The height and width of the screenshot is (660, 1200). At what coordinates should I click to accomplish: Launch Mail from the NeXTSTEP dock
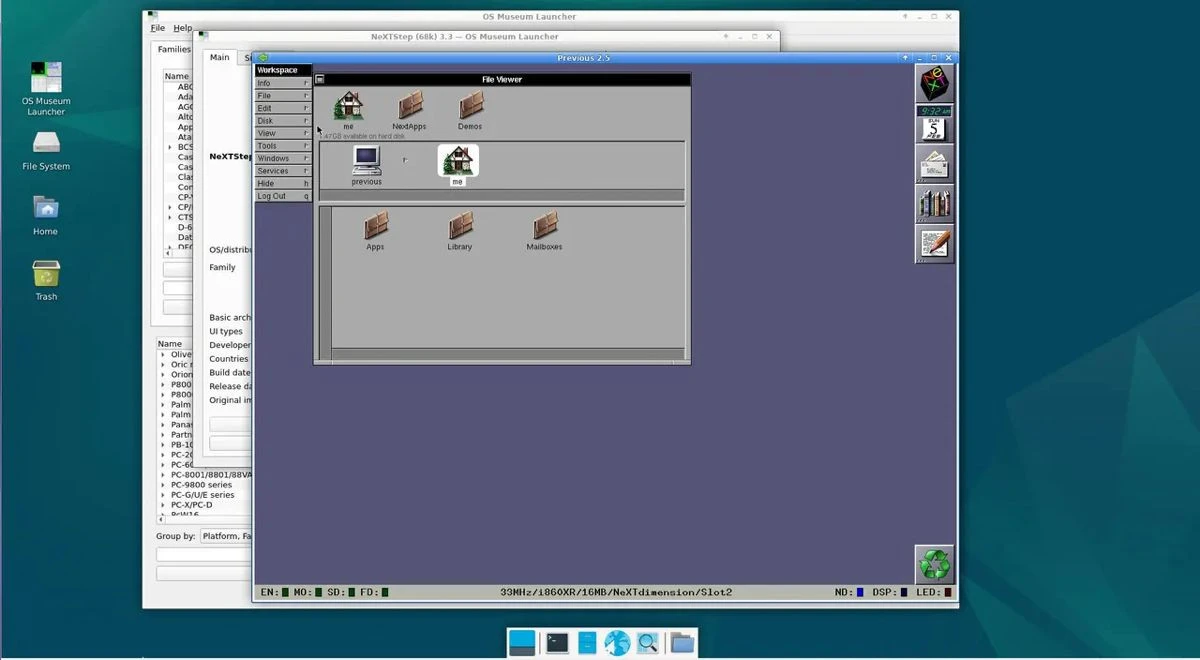(x=935, y=163)
